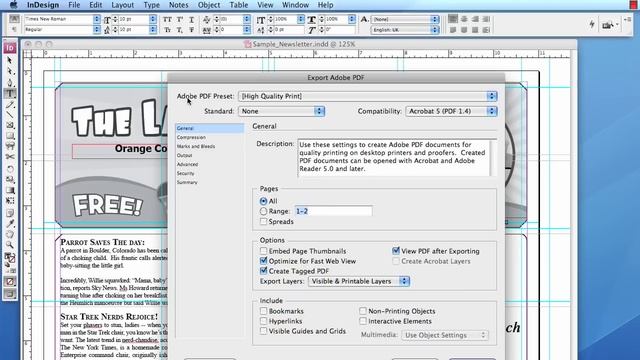Viewport: 640px width, 360px height.
Task: Check the Hyperlinks include option
Action: point(263,321)
